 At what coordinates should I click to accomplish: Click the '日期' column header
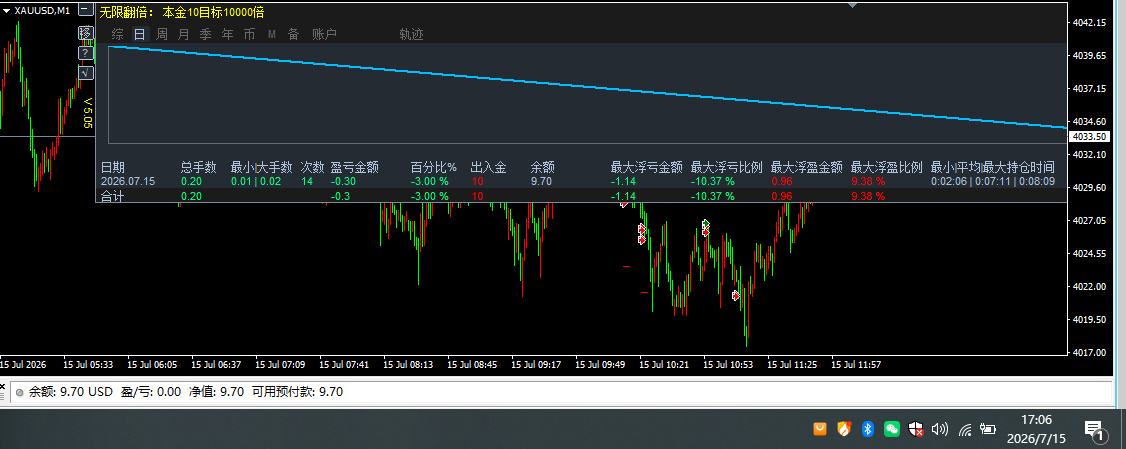(x=112, y=167)
